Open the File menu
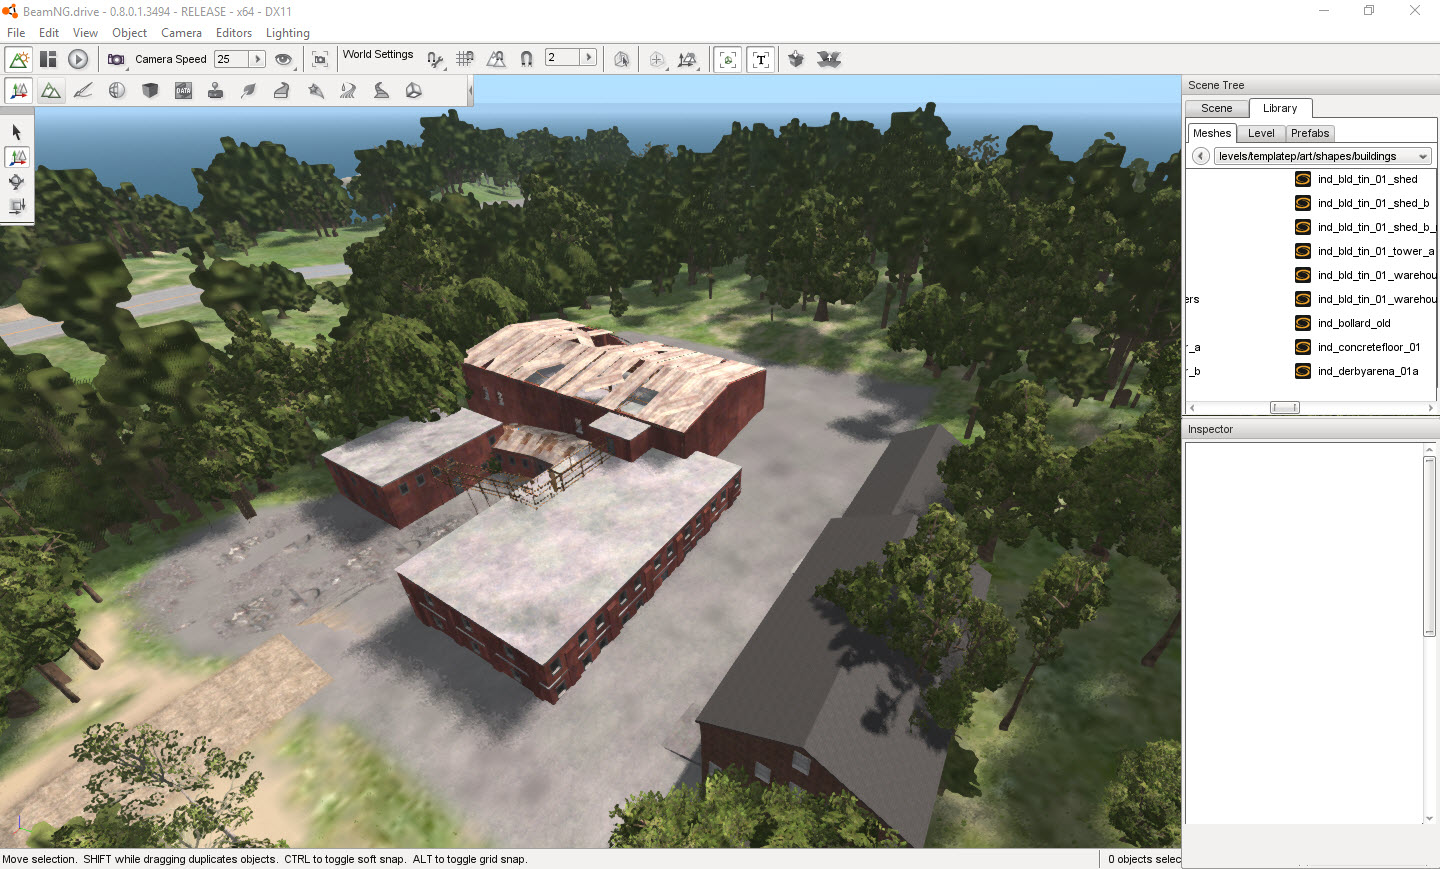 click(x=16, y=33)
